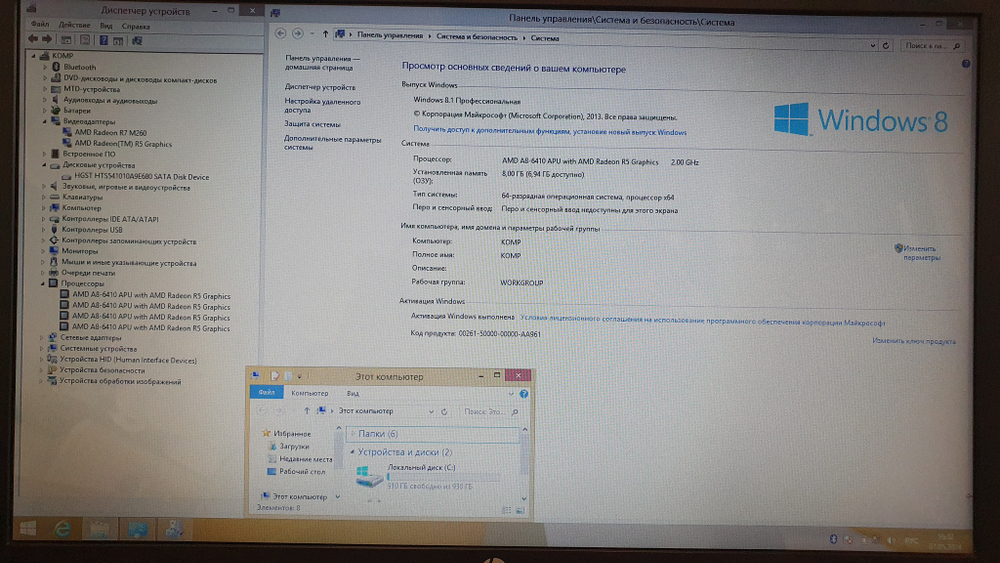The height and width of the screenshot is (563, 1000).
Task: Open Защита системы link
Action: (312, 124)
